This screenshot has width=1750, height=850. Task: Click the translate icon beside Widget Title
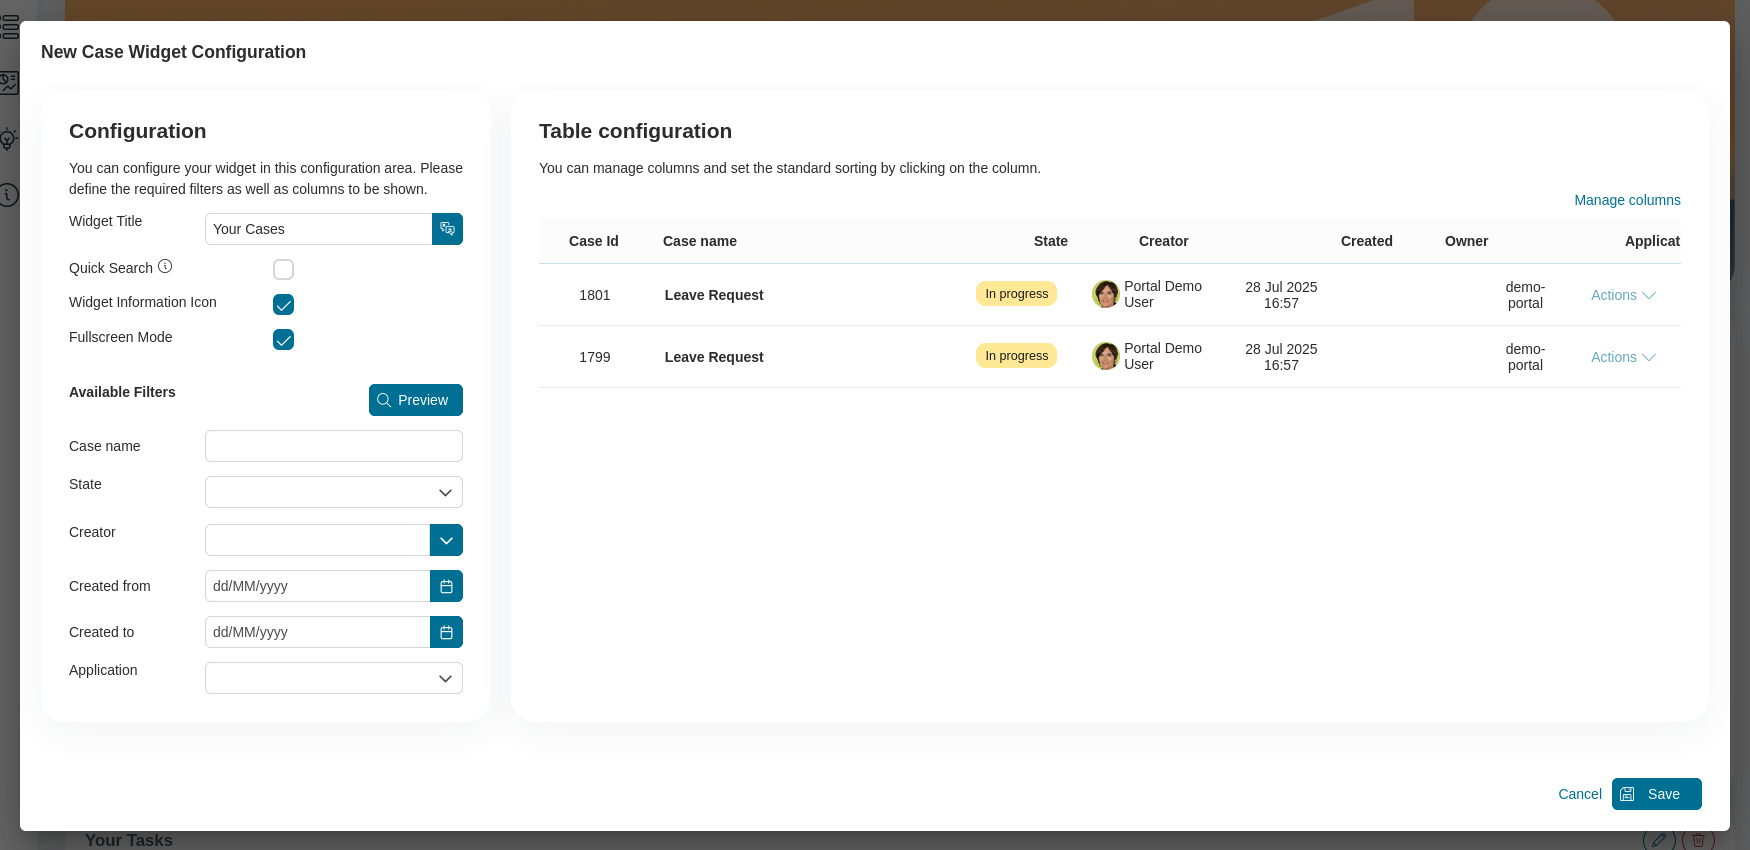(x=447, y=229)
